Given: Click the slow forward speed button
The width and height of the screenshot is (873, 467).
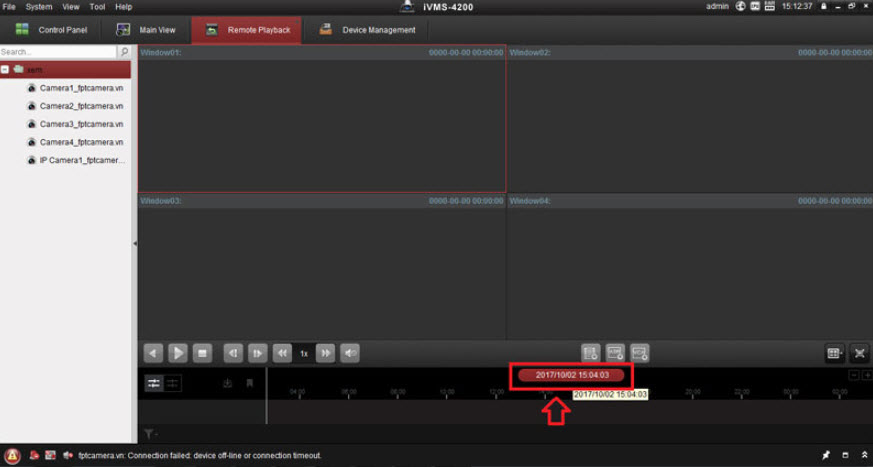Looking at the screenshot, I should click(x=282, y=353).
